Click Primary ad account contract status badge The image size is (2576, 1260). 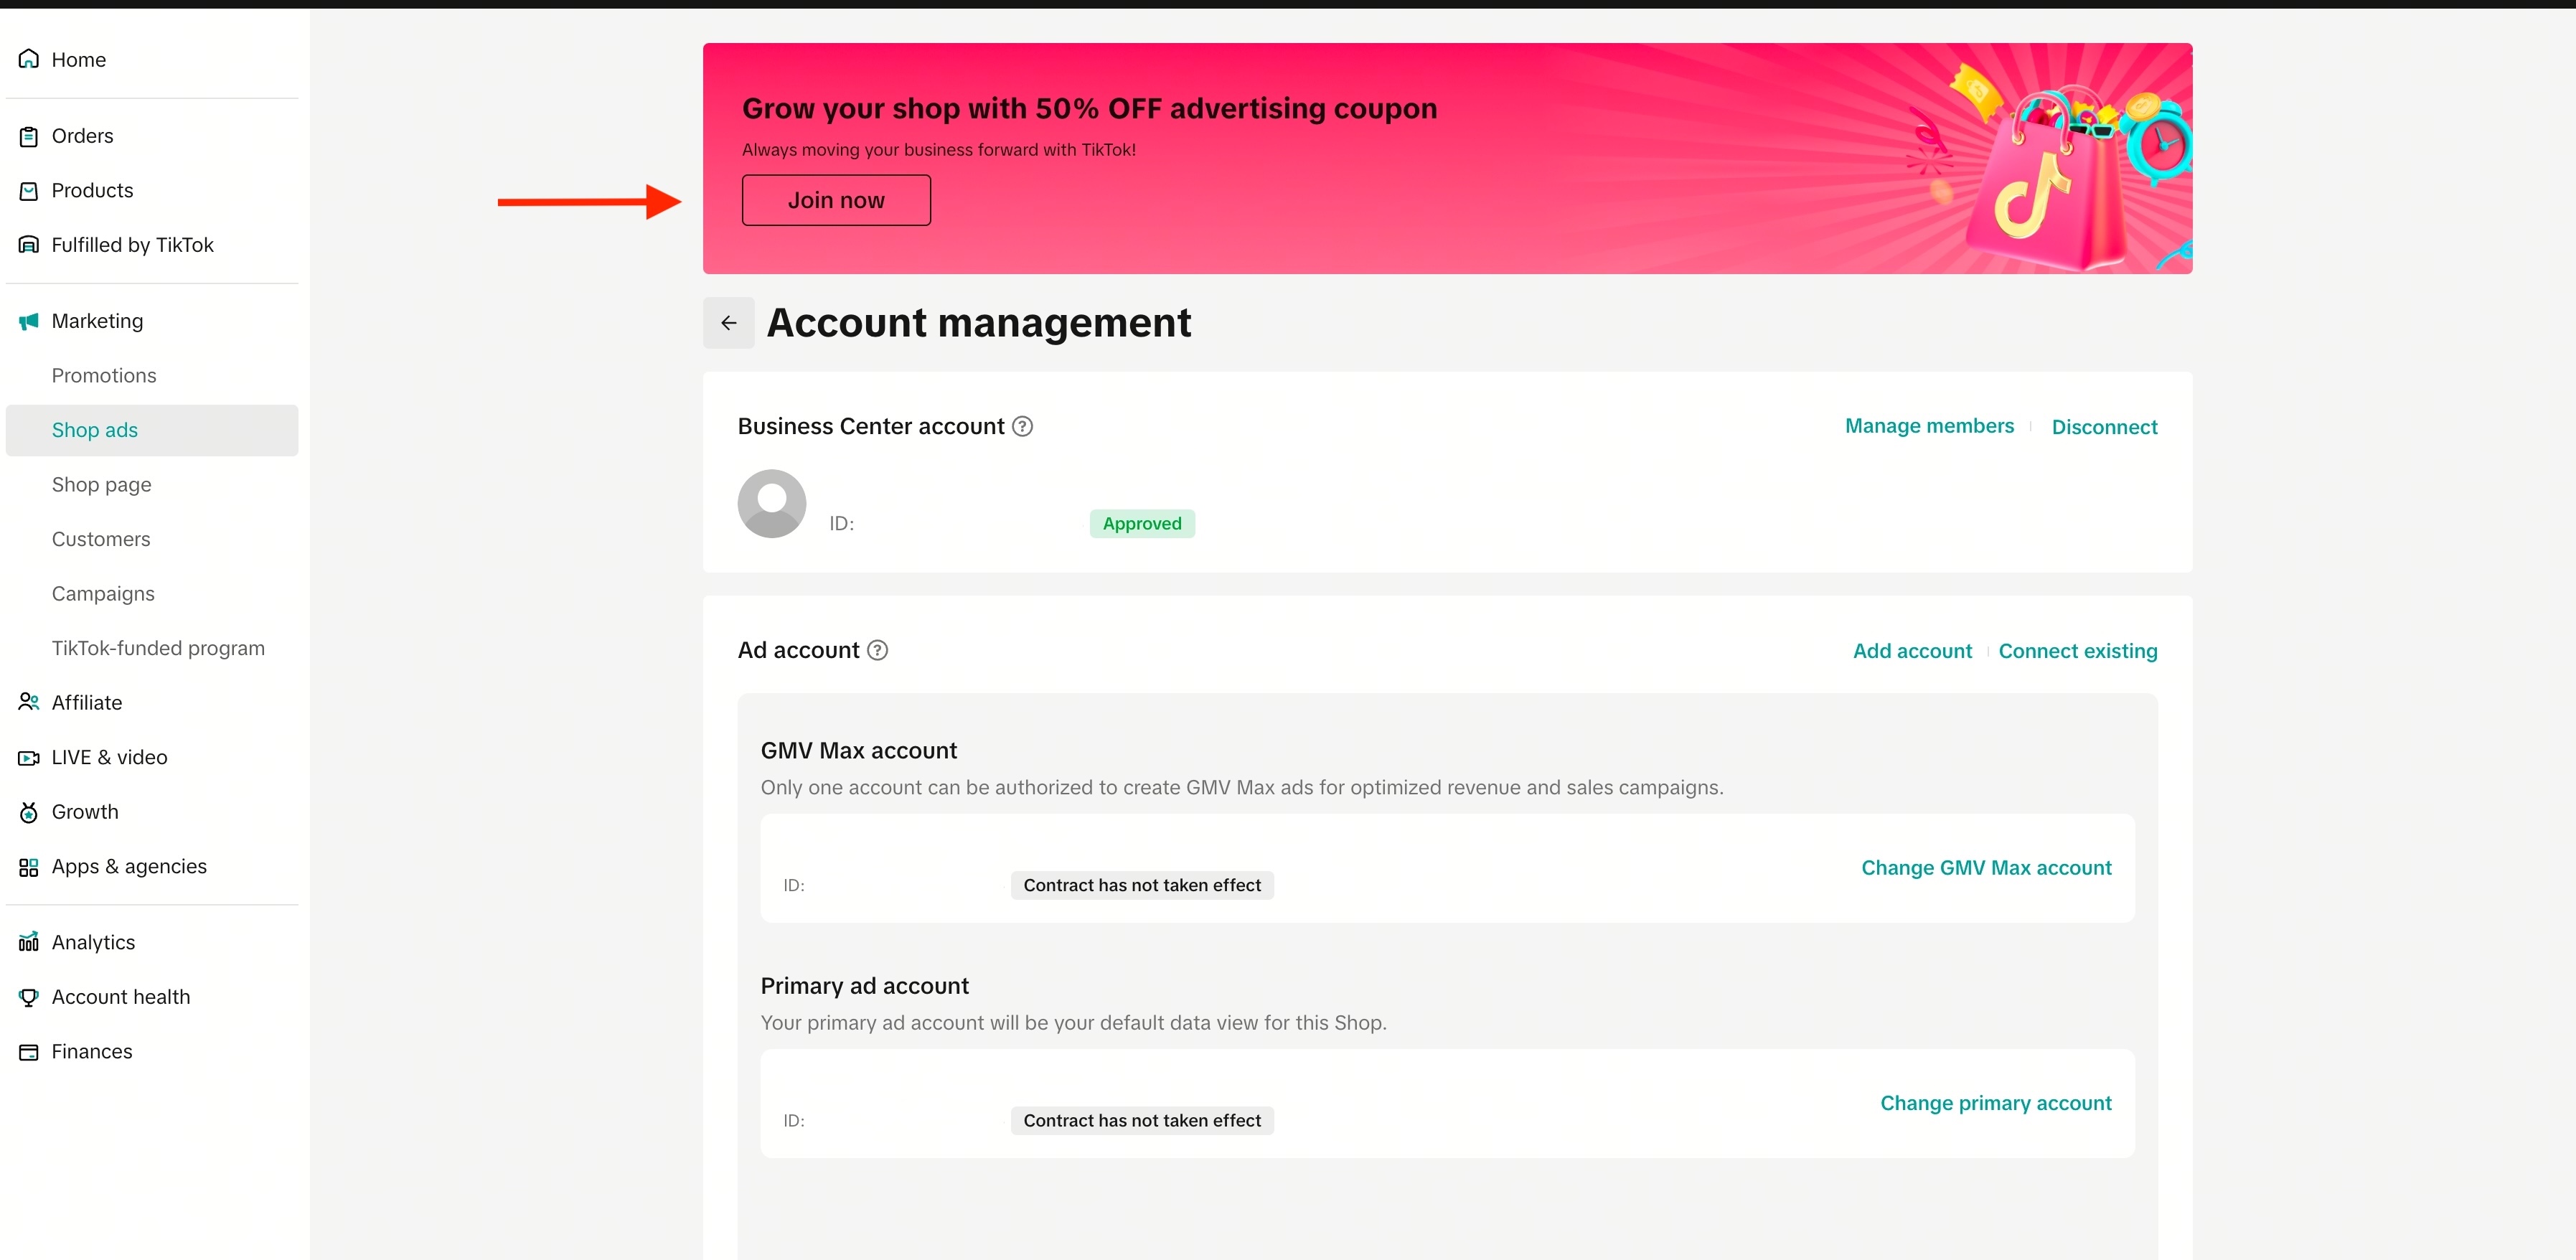pos(1142,1121)
